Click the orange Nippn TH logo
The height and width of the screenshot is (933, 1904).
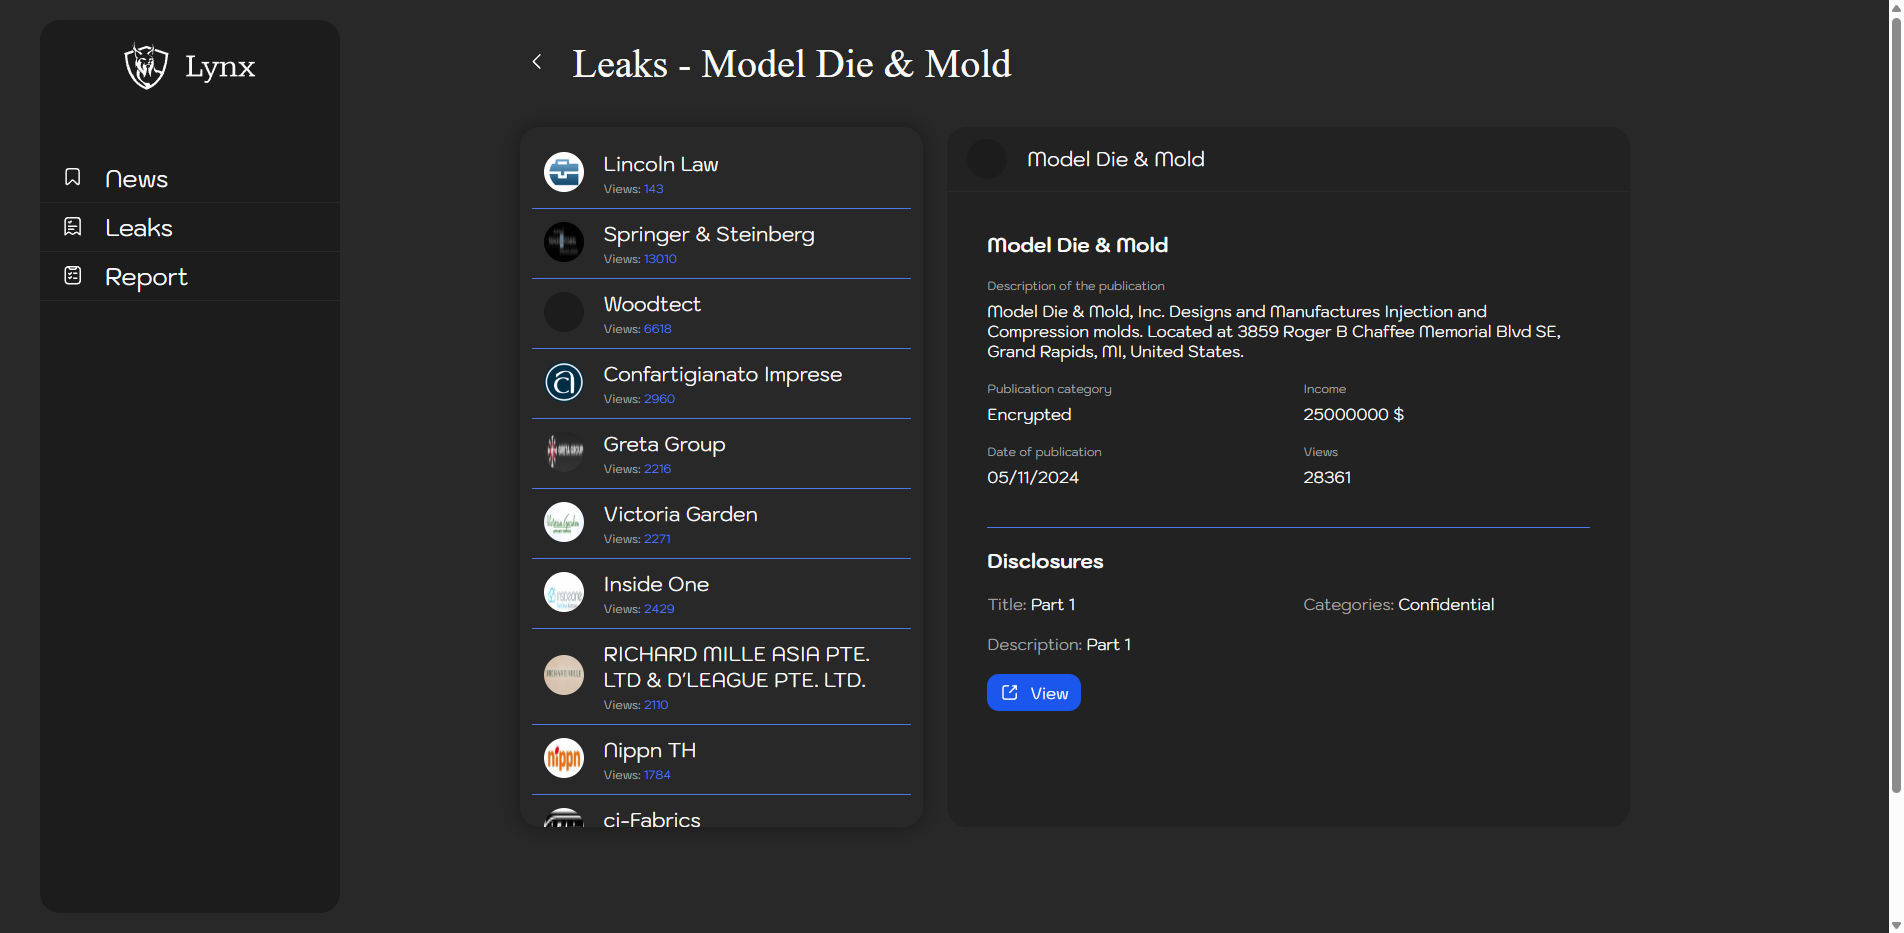(564, 758)
